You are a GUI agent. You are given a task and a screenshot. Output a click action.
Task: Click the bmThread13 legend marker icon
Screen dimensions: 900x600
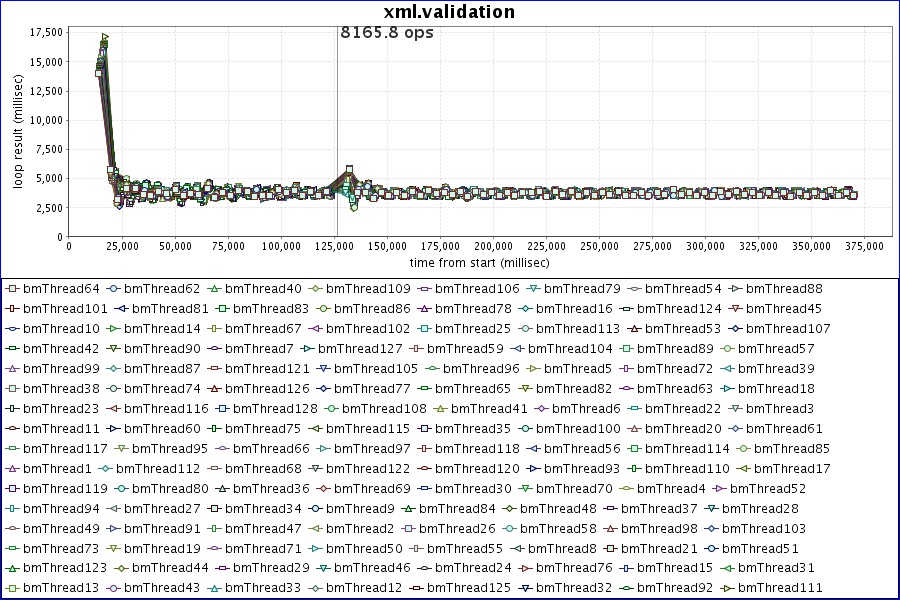(x=12, y=589)
